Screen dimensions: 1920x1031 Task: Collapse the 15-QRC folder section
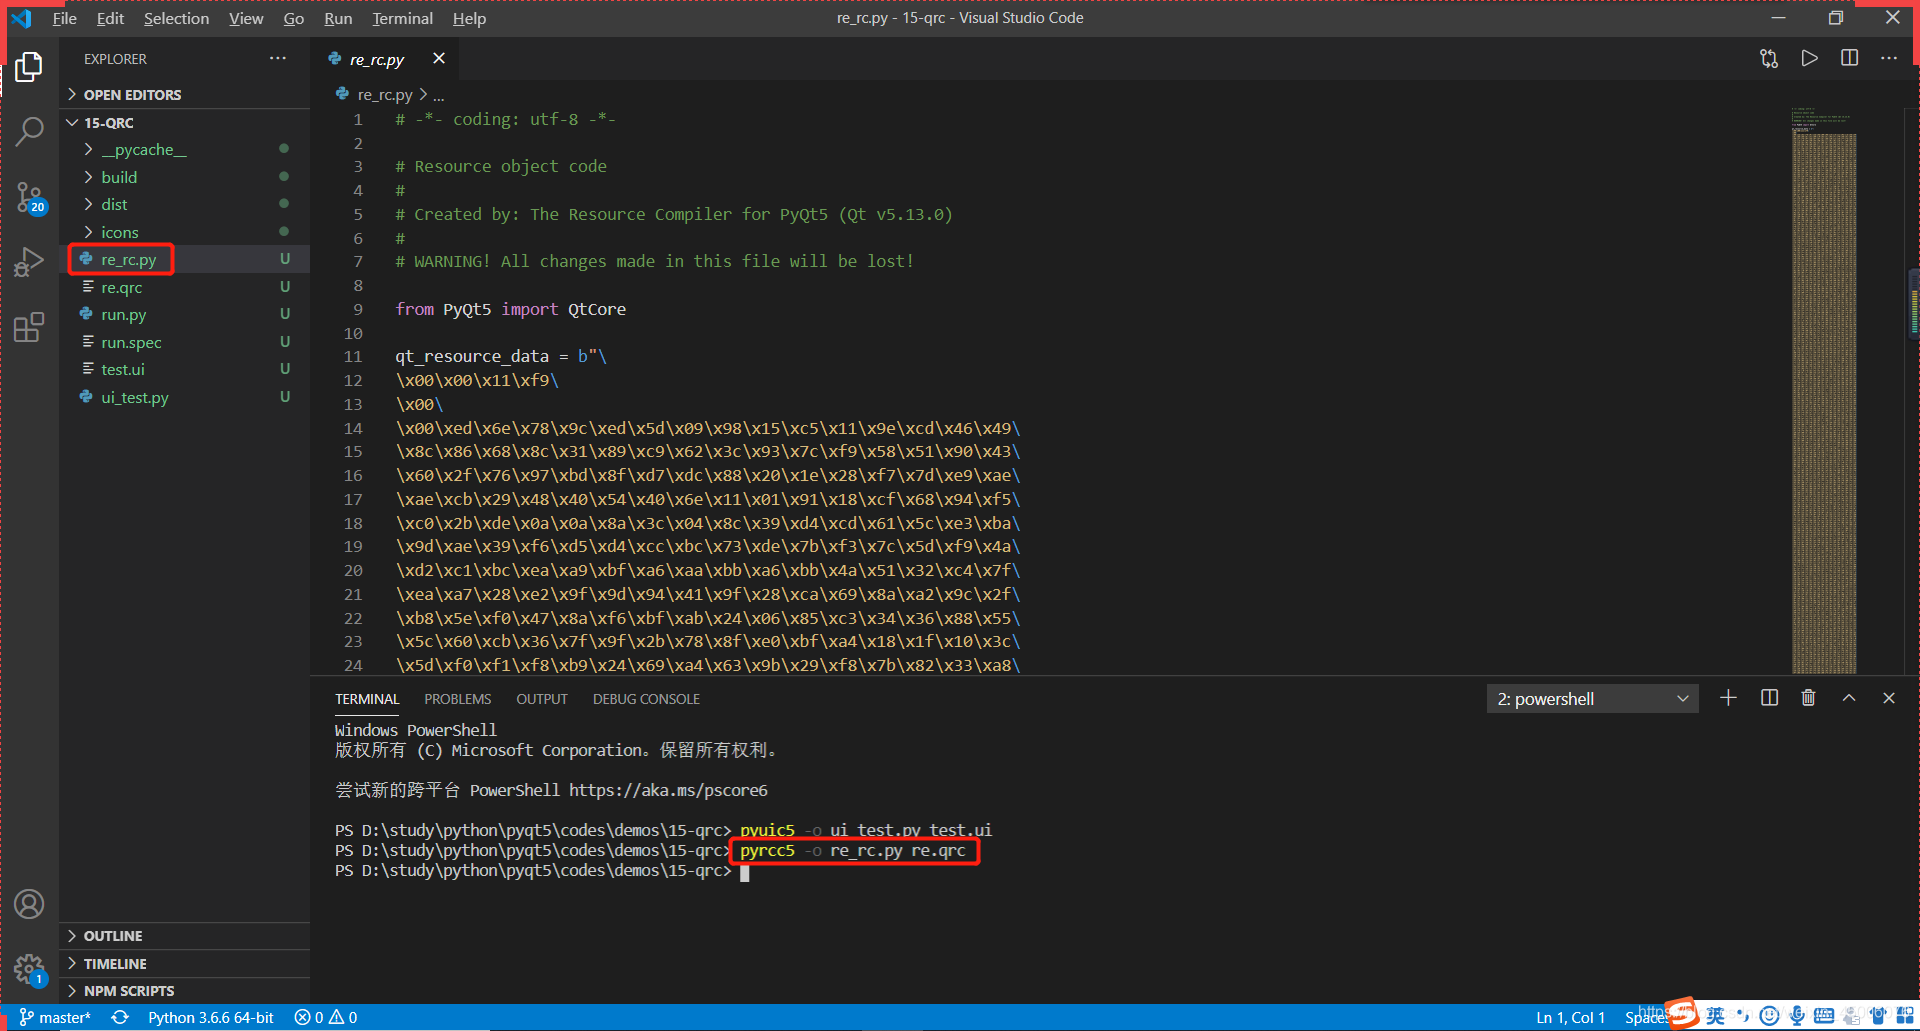pyautogui.click(x=185, y=123)
